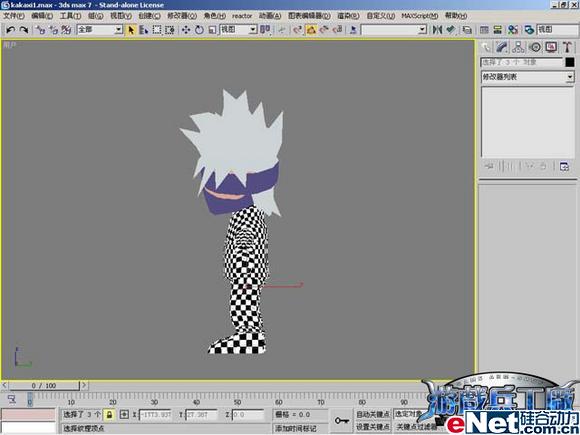Activate the Select Object arrow tool
Viewport: 580px width, 435px height.
pyautogui.click(x=131, y=30)
